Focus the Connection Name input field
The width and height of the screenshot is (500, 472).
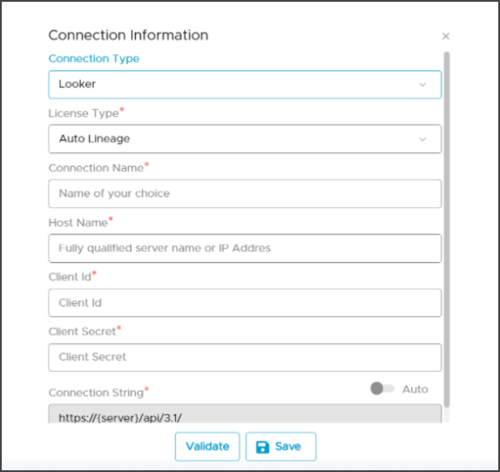(245, 194)
